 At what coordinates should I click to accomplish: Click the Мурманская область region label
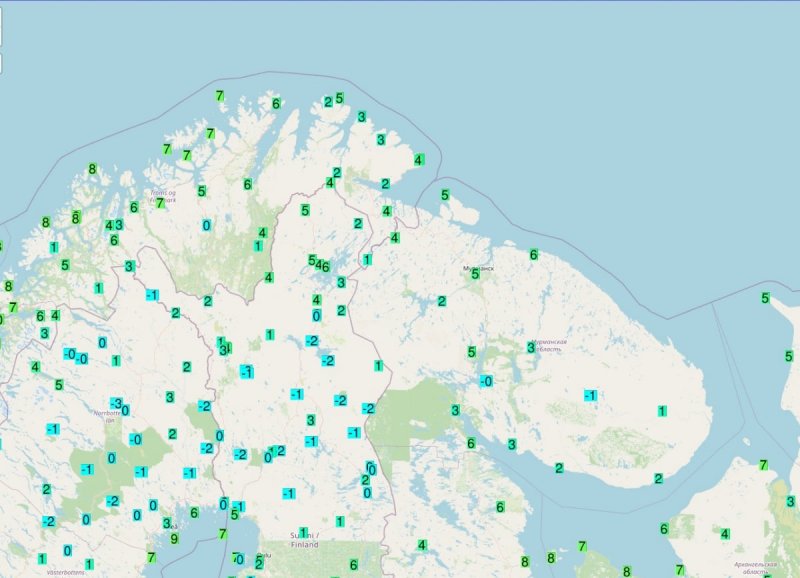pos(549,345)
